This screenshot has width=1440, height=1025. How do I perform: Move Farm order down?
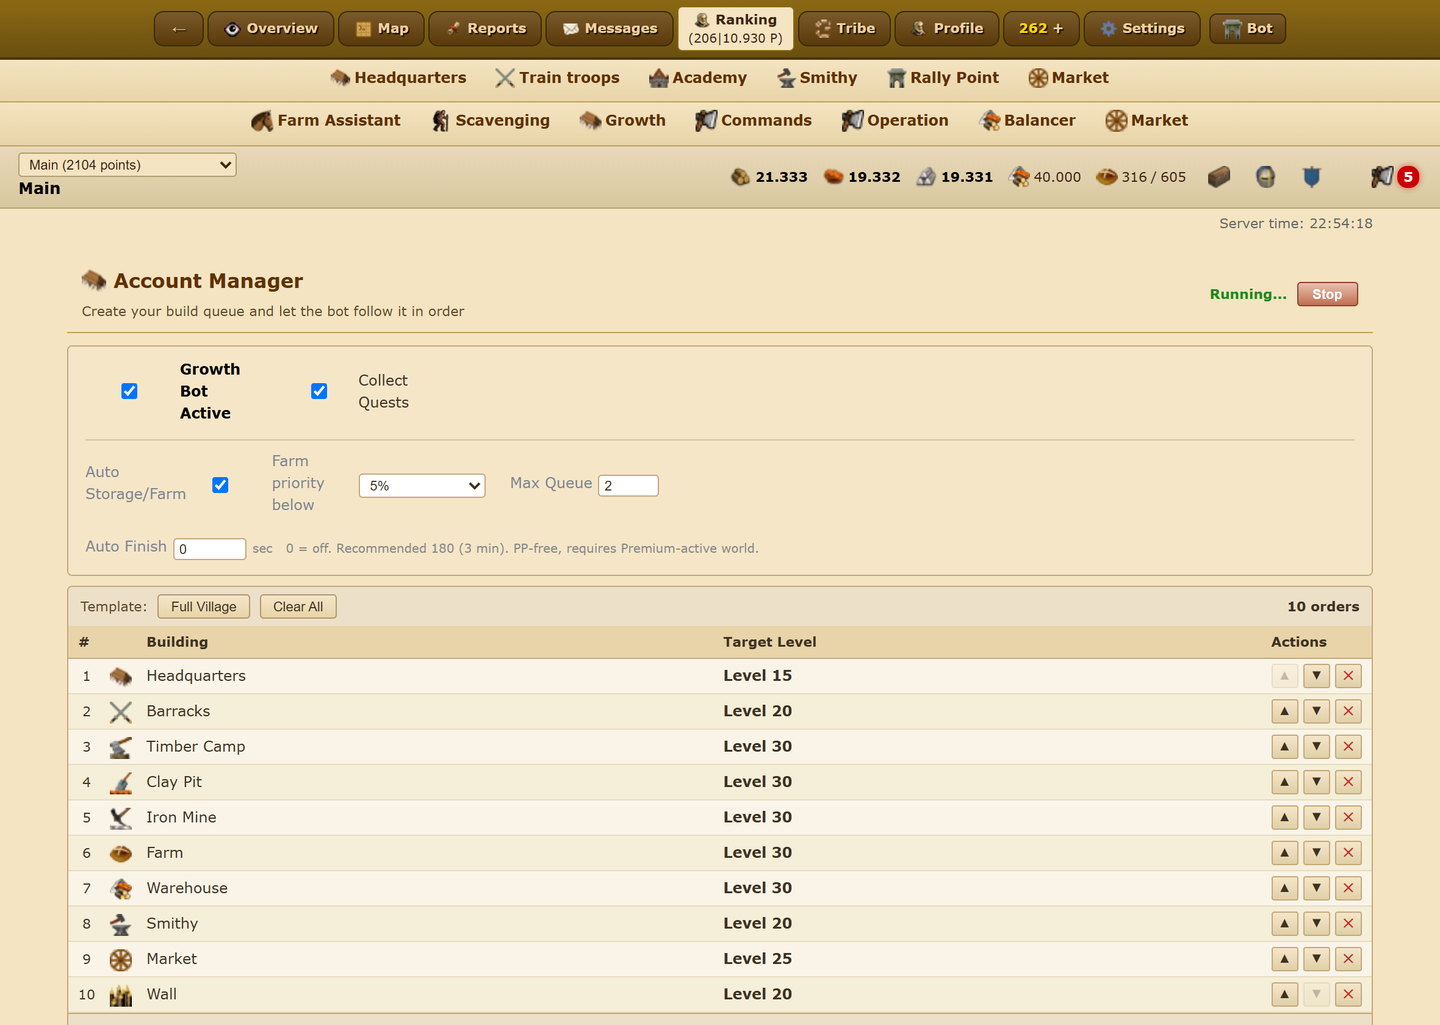pyautogui.click(x=1316, y=853)
